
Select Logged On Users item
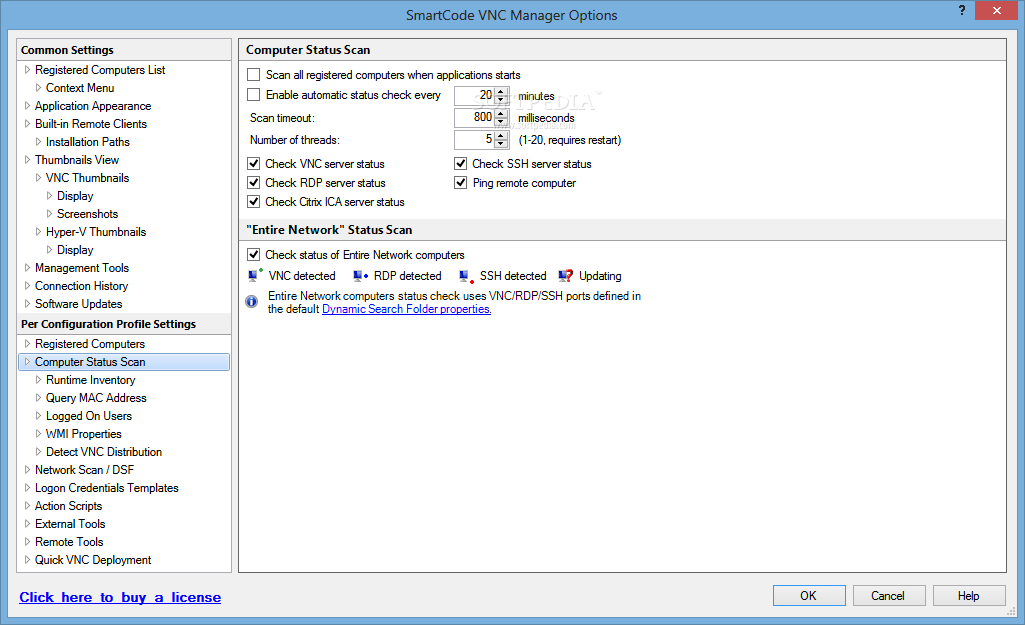pyautogui.click(x=89, y=416)
